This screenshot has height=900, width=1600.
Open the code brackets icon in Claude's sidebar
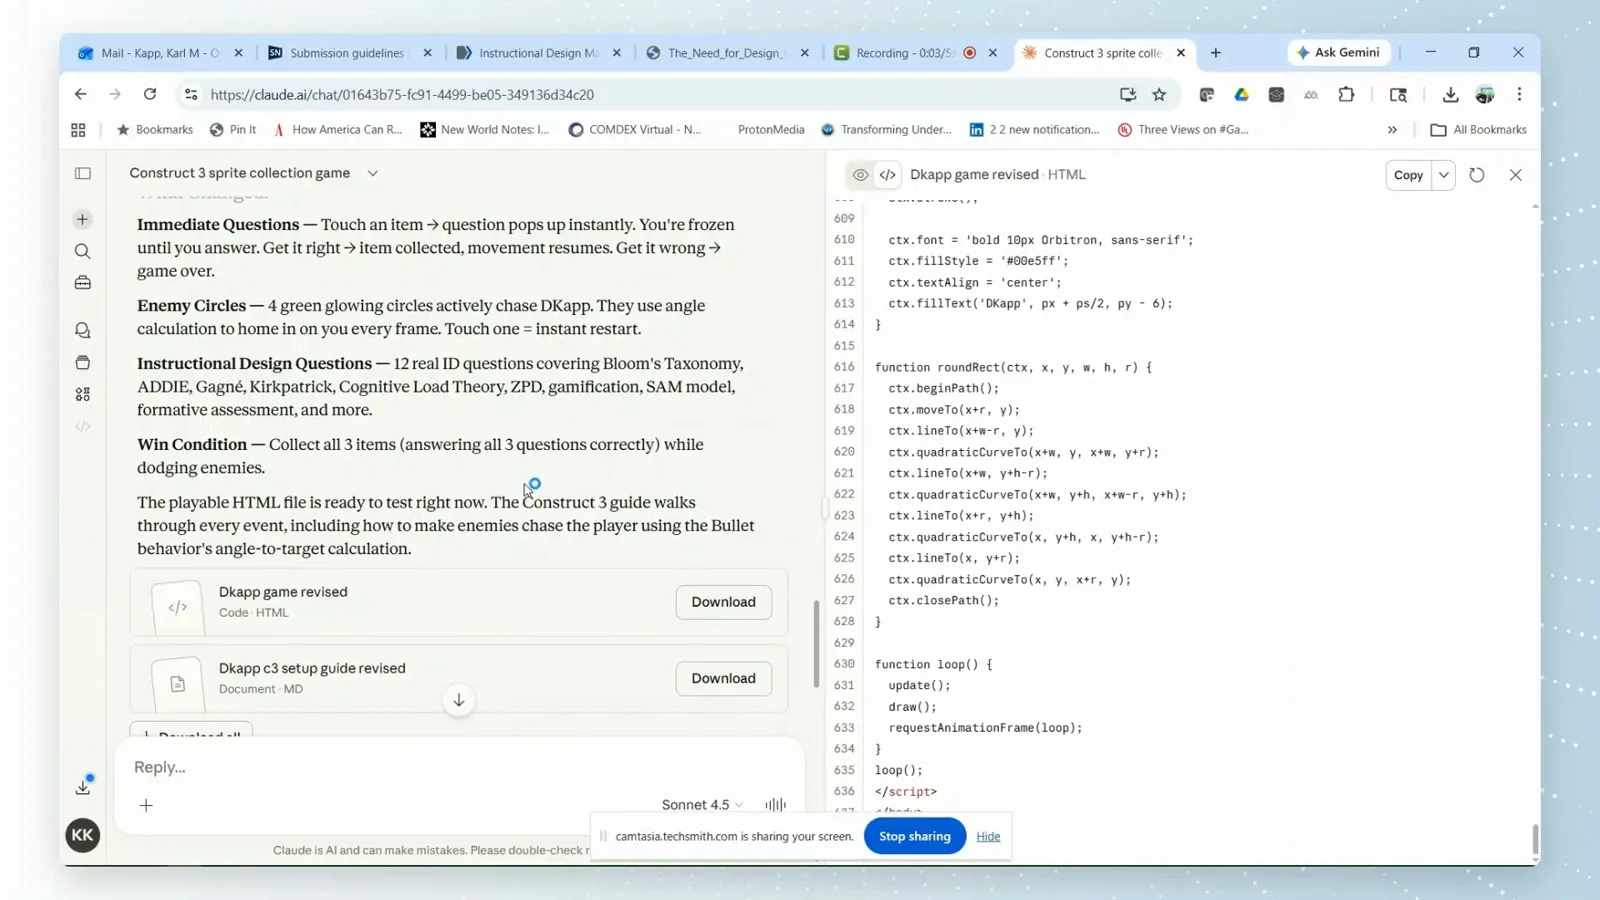[83, 427]
